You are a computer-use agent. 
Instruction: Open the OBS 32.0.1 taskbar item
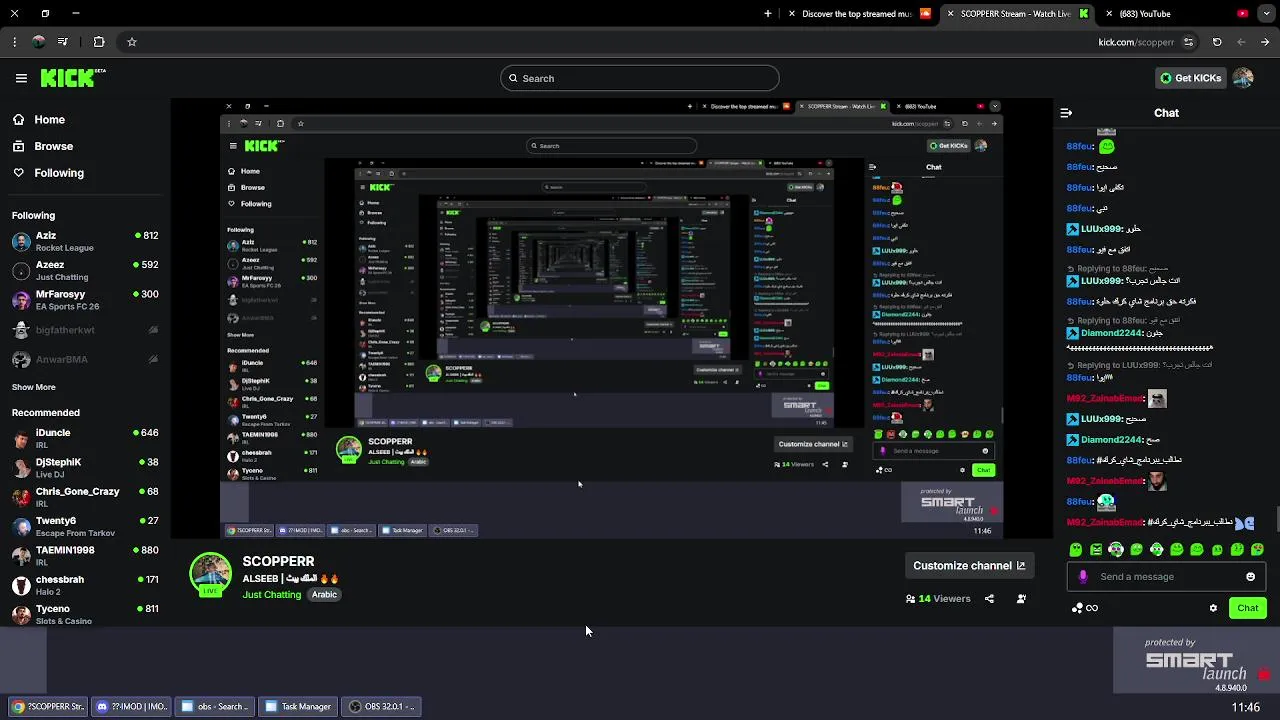pos(382,707)
